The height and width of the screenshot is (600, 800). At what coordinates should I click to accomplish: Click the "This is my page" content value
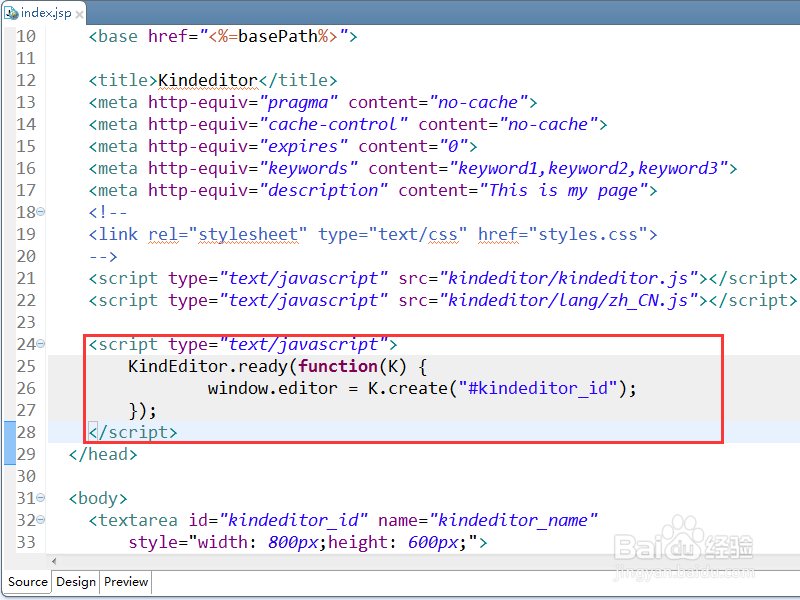[x=564, y=190]
